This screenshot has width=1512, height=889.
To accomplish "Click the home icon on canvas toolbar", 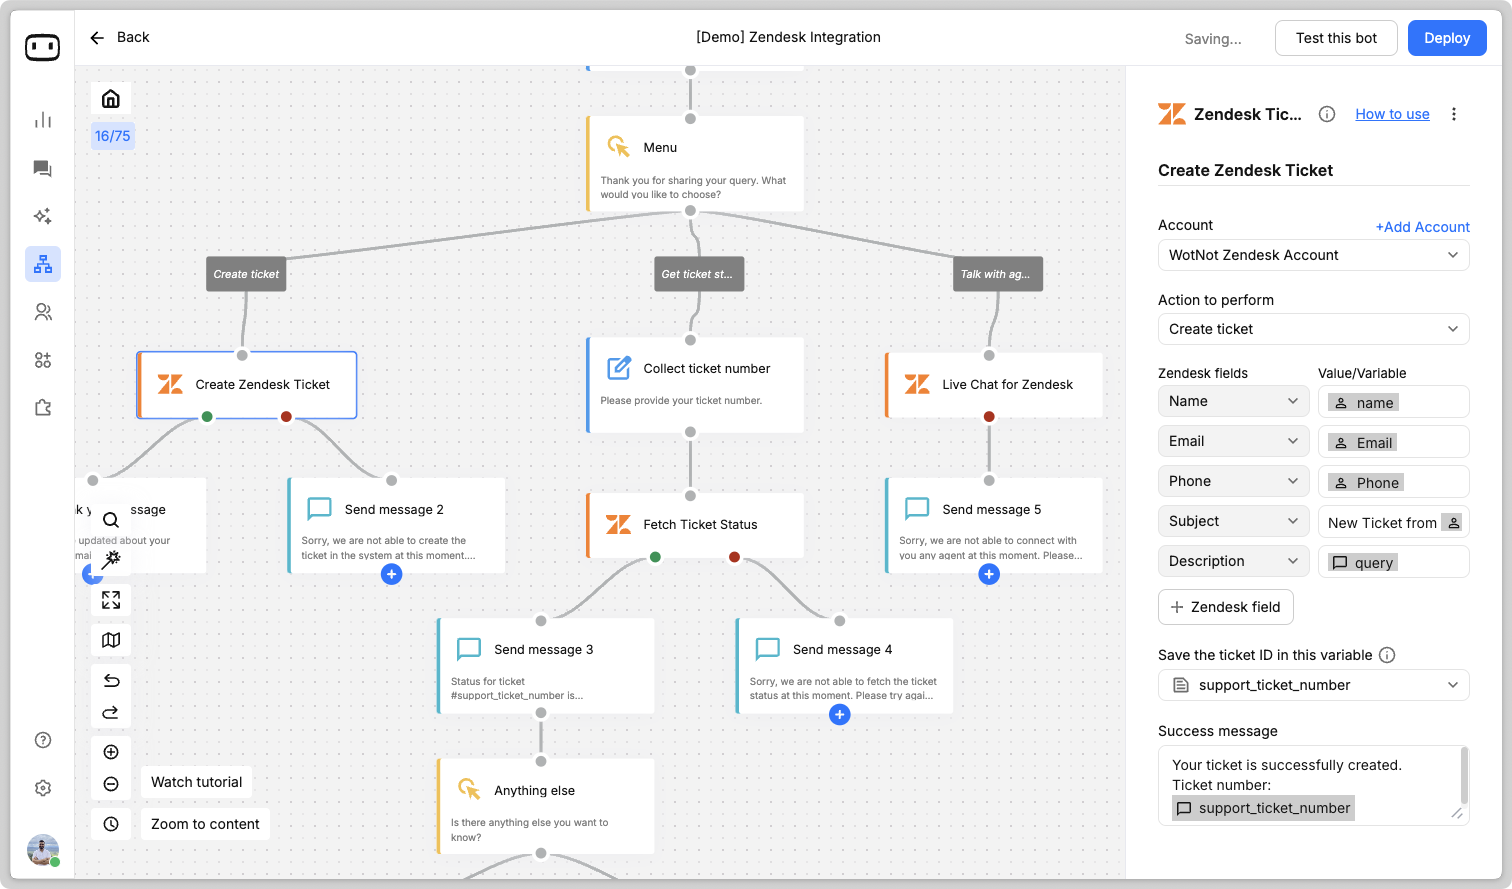I will (x=111, y=98).
